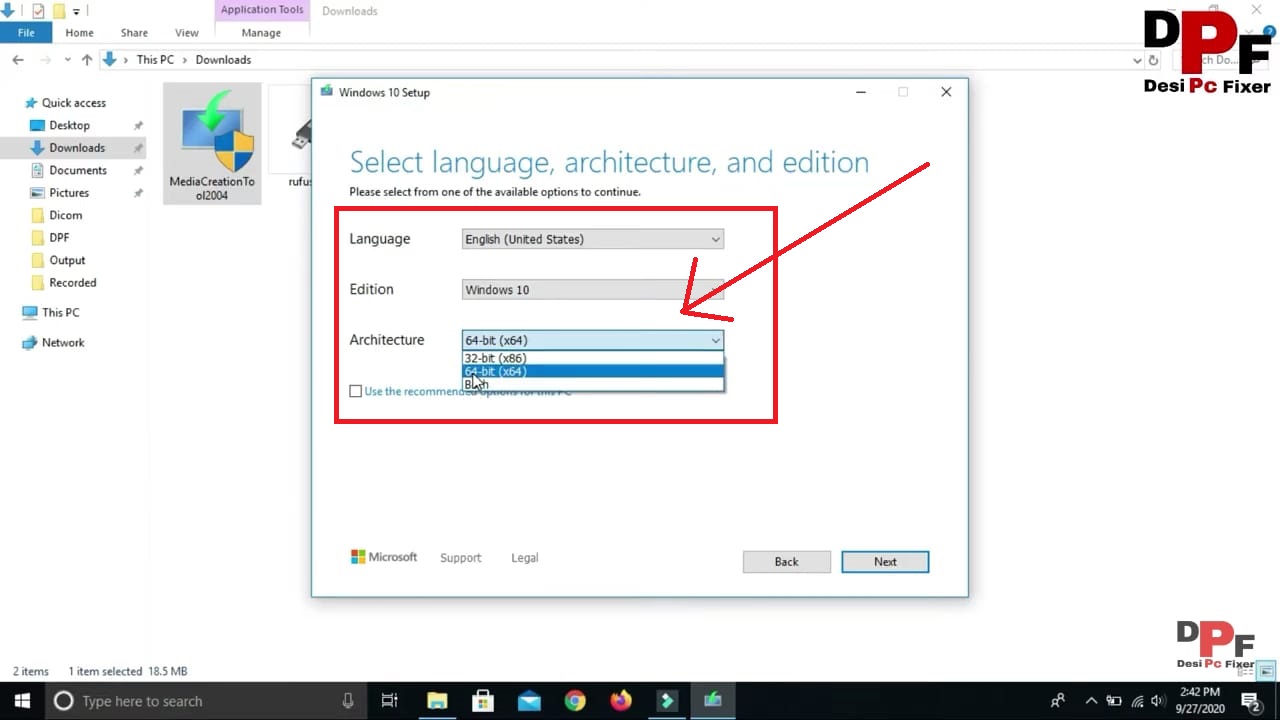
Task: Open the Customize Quick Access Toolbar arrow
Action: pos(76,12)
